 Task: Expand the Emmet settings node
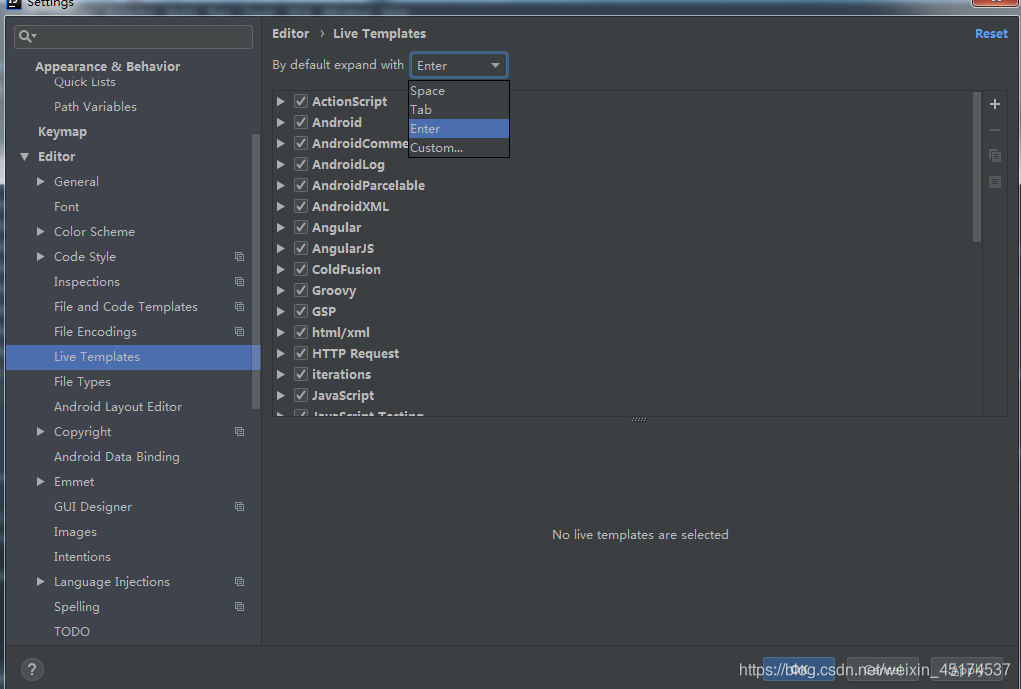pyautogui.click(x=40, y=481)
